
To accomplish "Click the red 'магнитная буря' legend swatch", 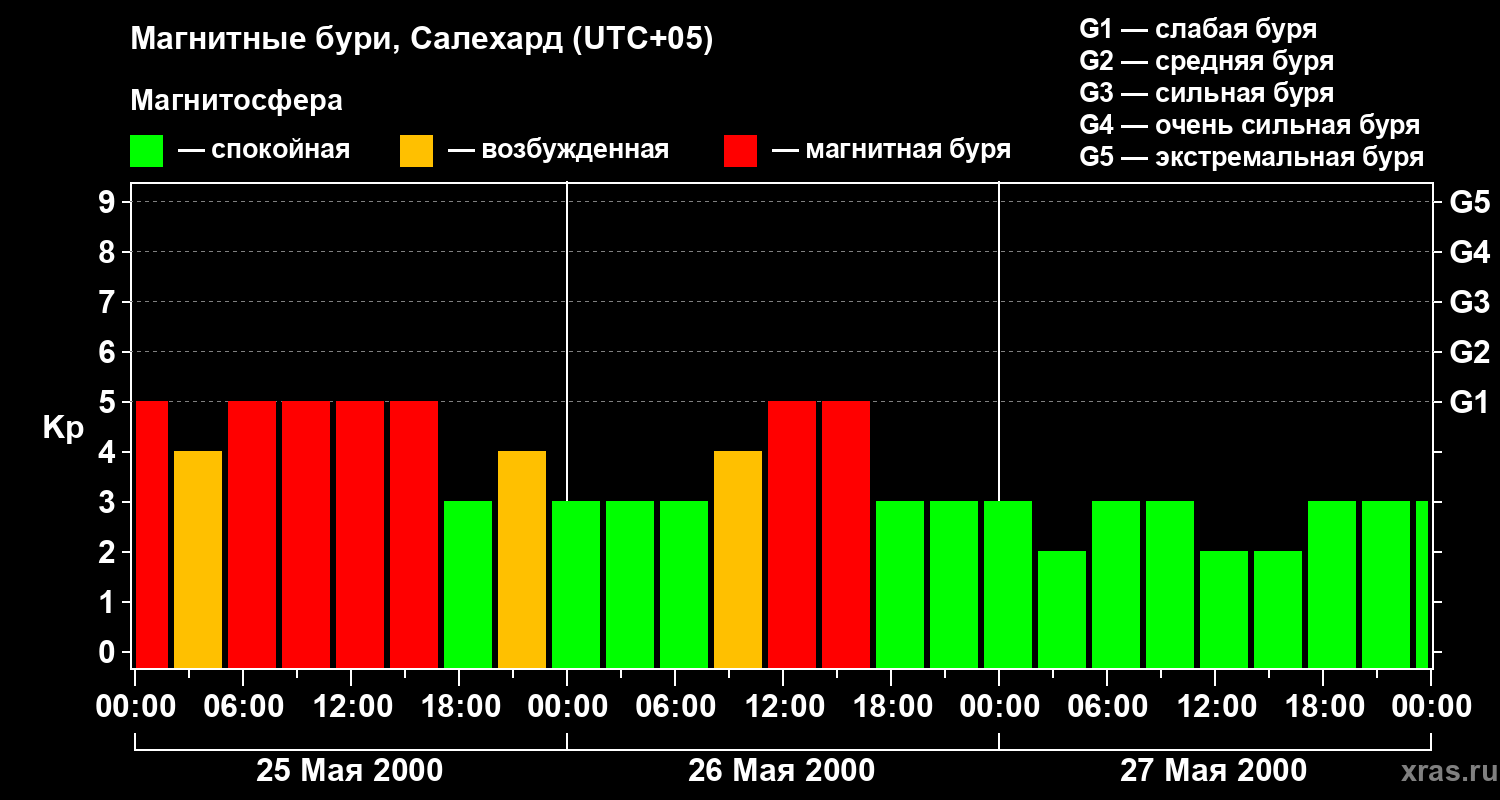I will click(x=741, y=151).
